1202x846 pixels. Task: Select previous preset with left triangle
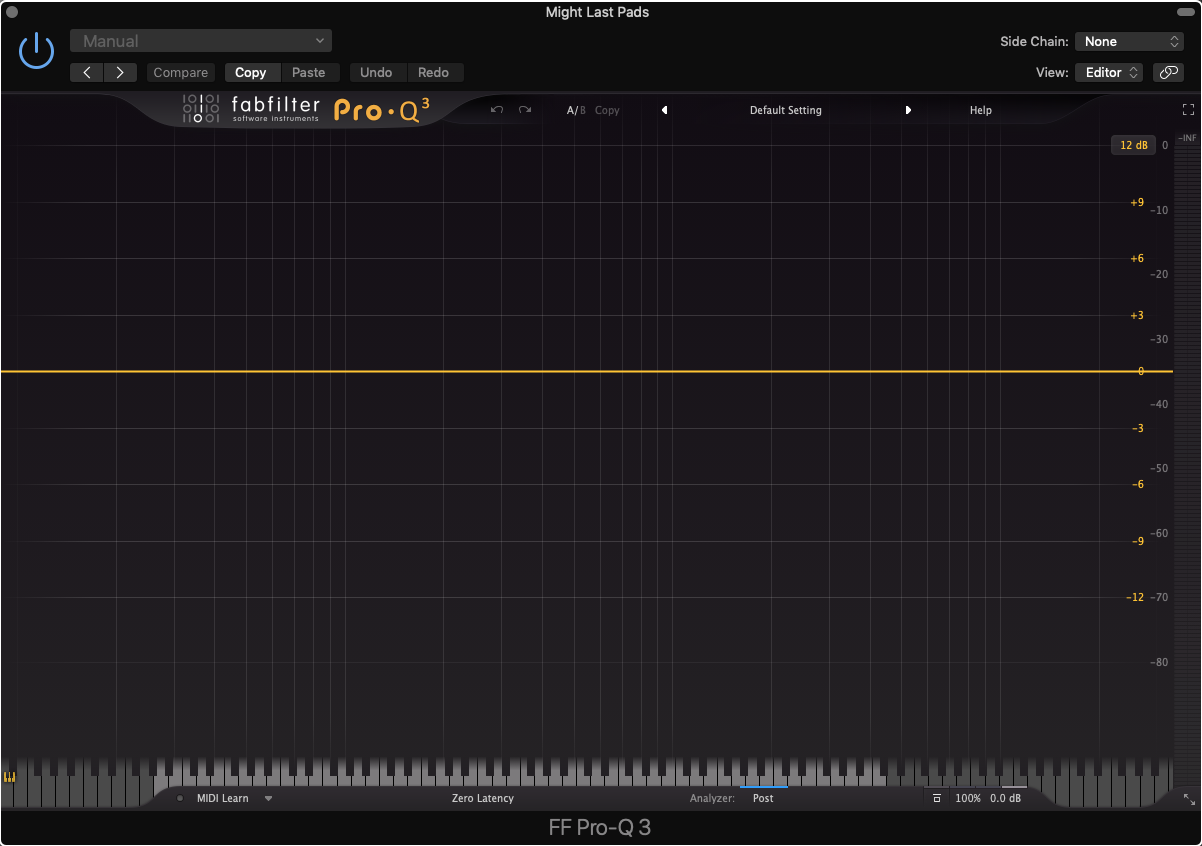tap(664, 110)
